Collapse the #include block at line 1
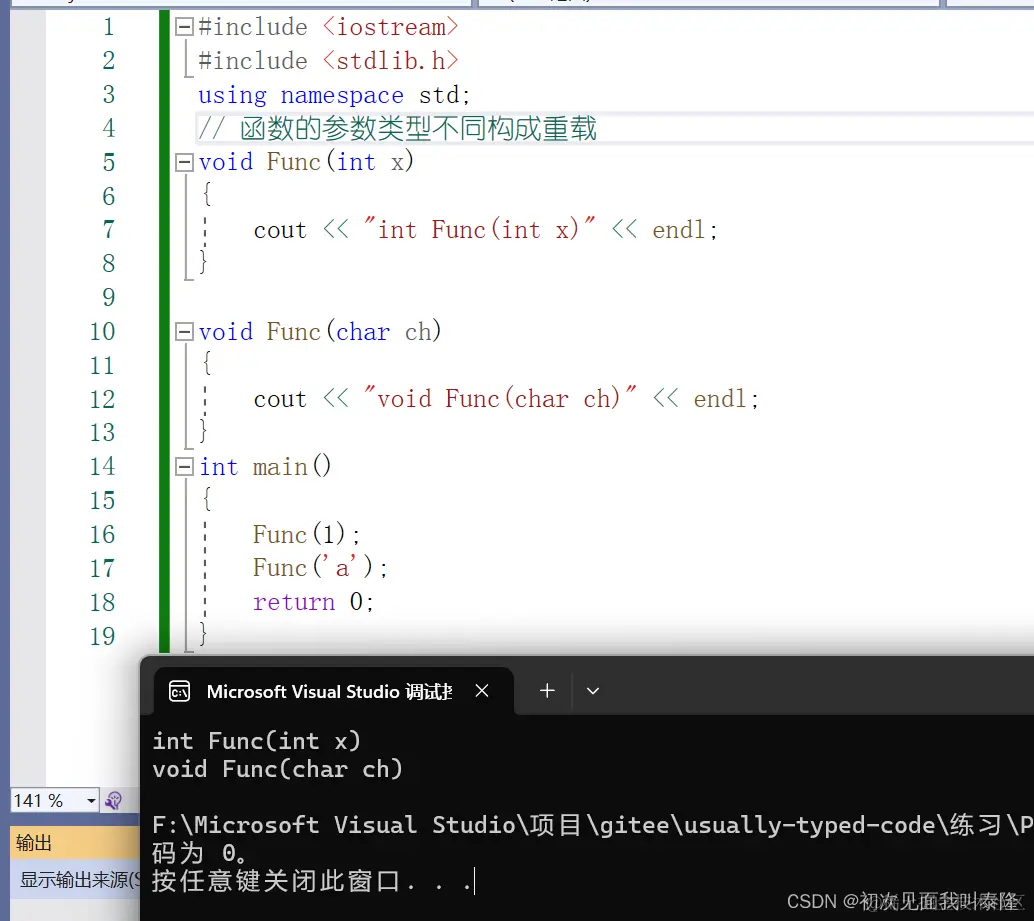Viewport: 1034px width, 921px height. [184, 27]
